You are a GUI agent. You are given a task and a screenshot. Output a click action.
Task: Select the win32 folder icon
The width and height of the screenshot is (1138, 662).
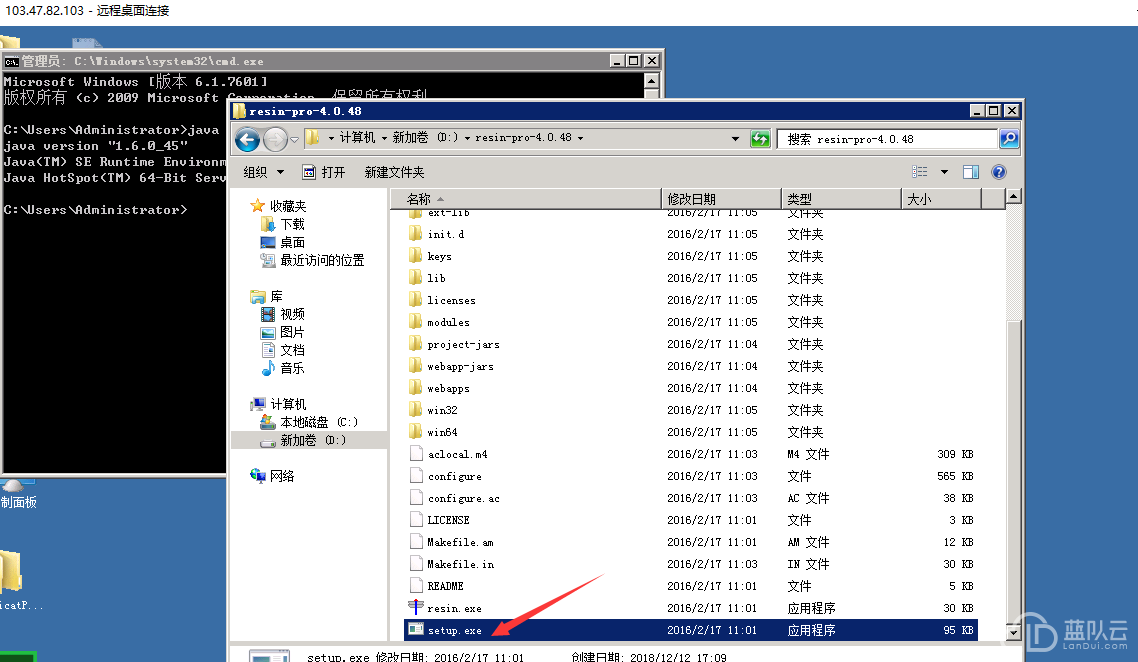[x=416, y=410]
